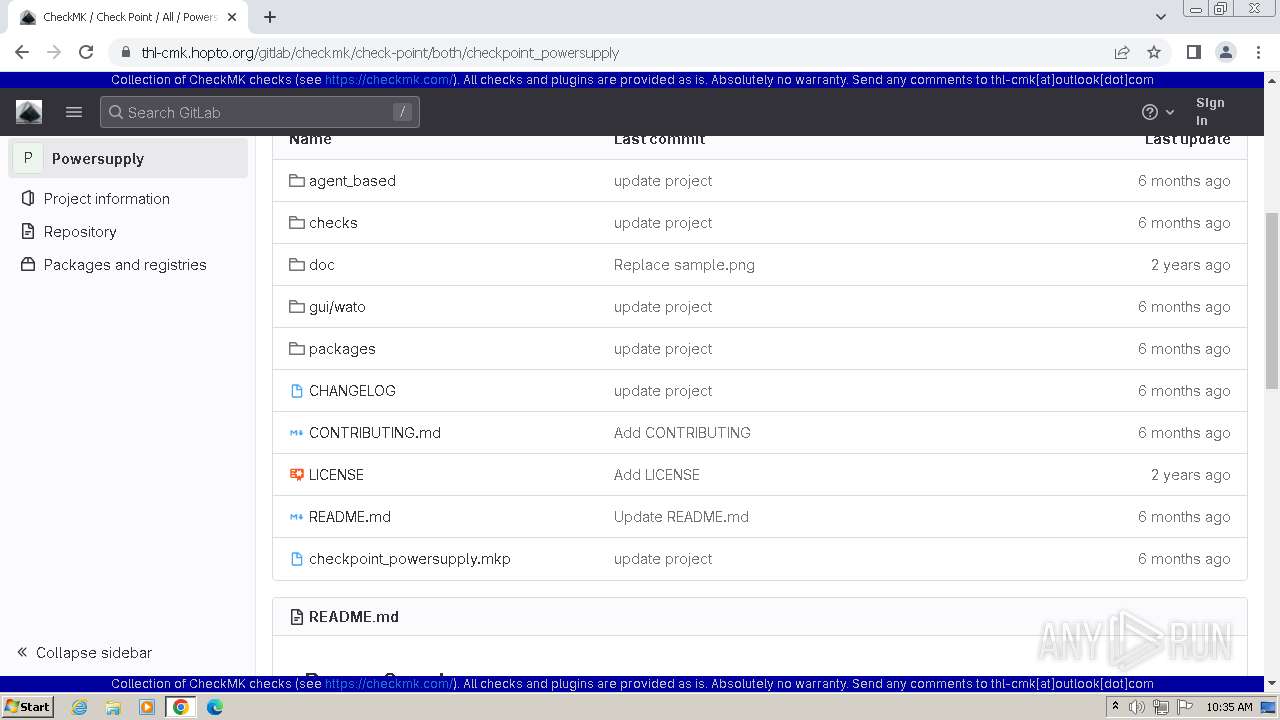Click the Packages and registries icon
The height and width of the screenshot is (720, 1280).
[28, 264]
